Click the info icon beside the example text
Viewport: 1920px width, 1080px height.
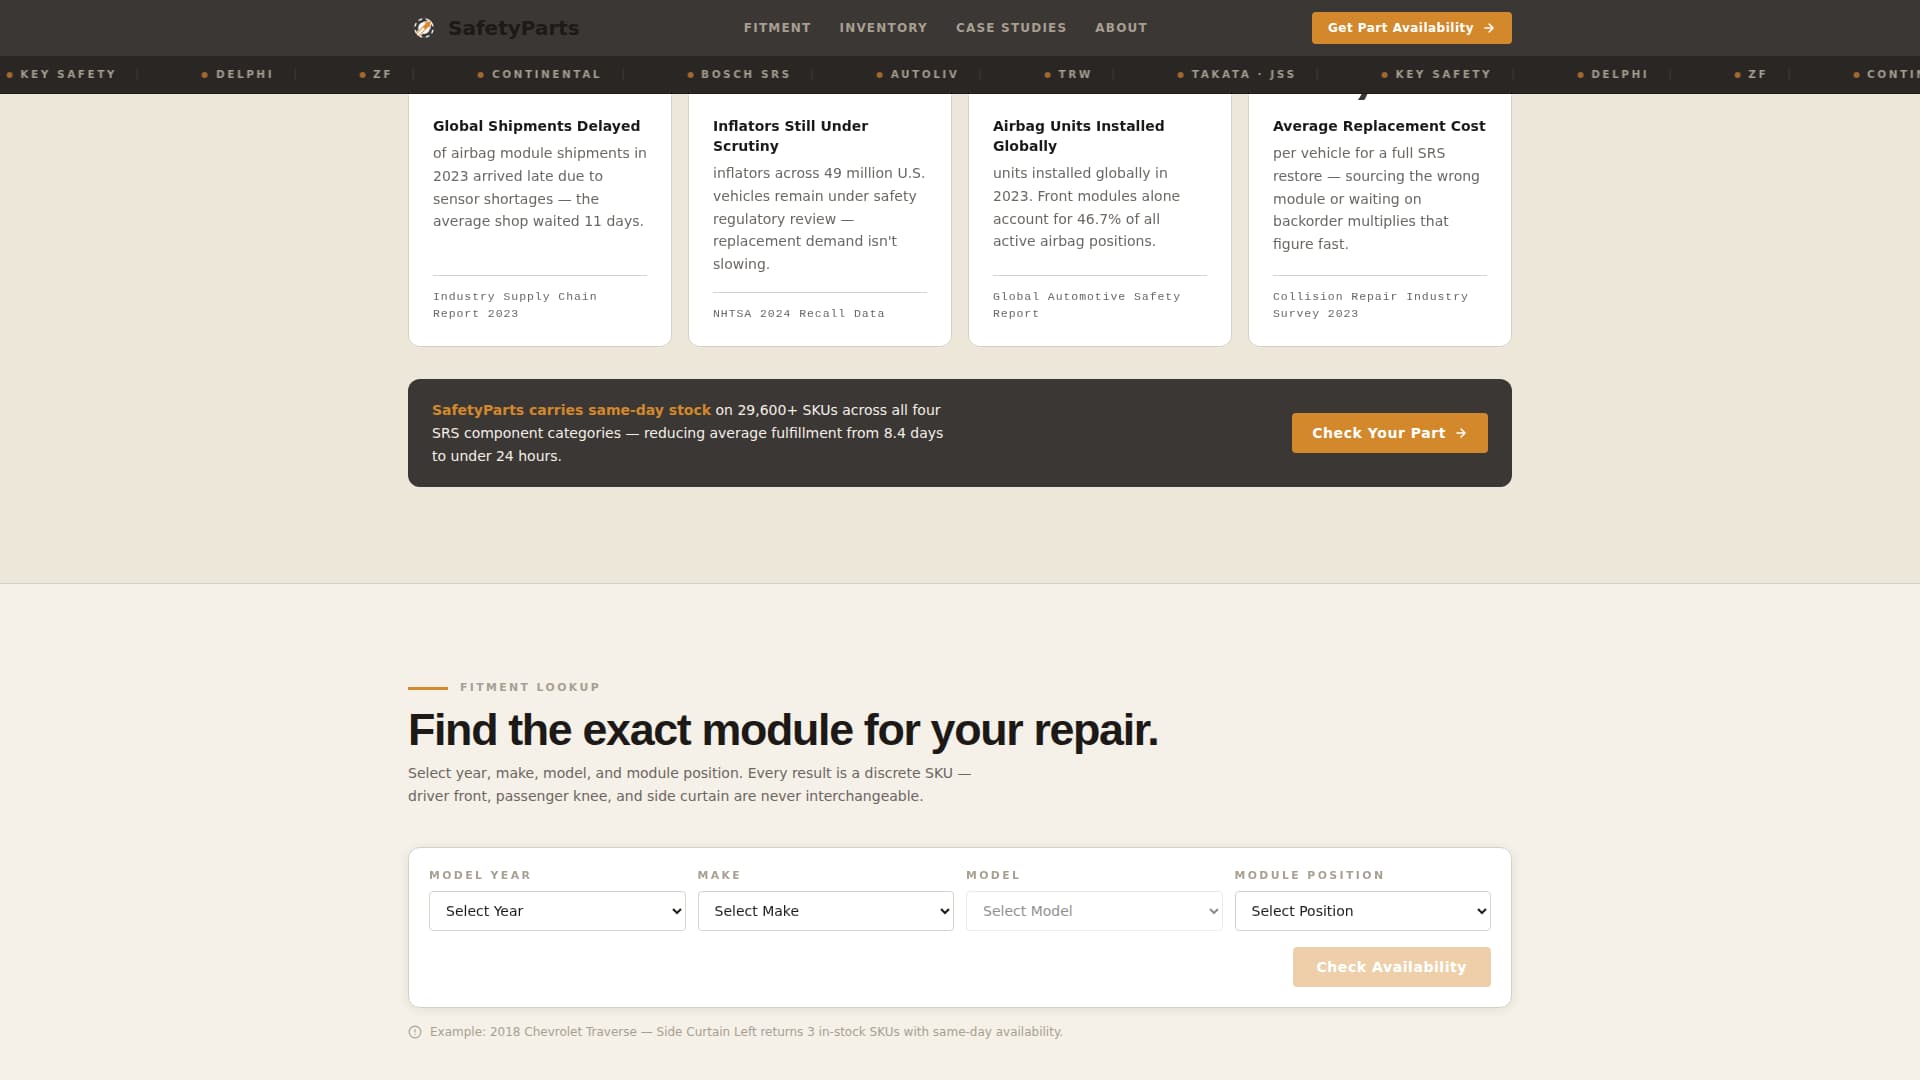(413, 1031)
